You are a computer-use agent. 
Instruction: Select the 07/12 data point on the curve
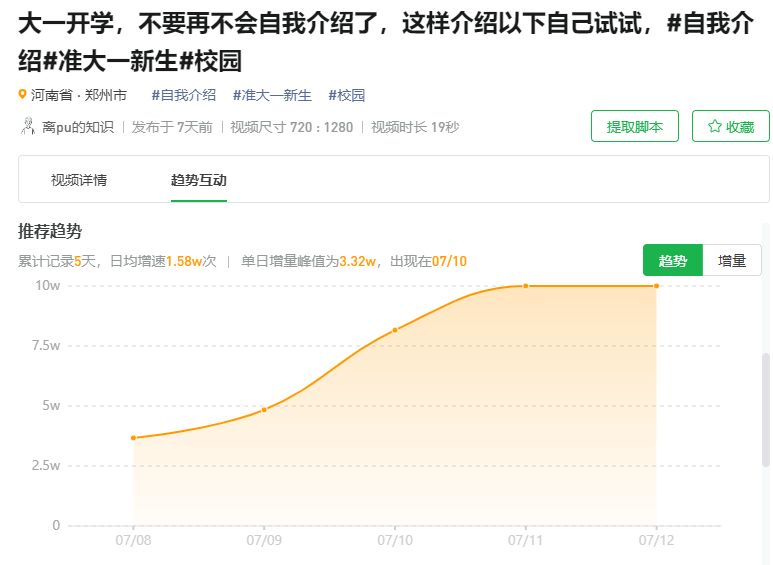[656, 286]
